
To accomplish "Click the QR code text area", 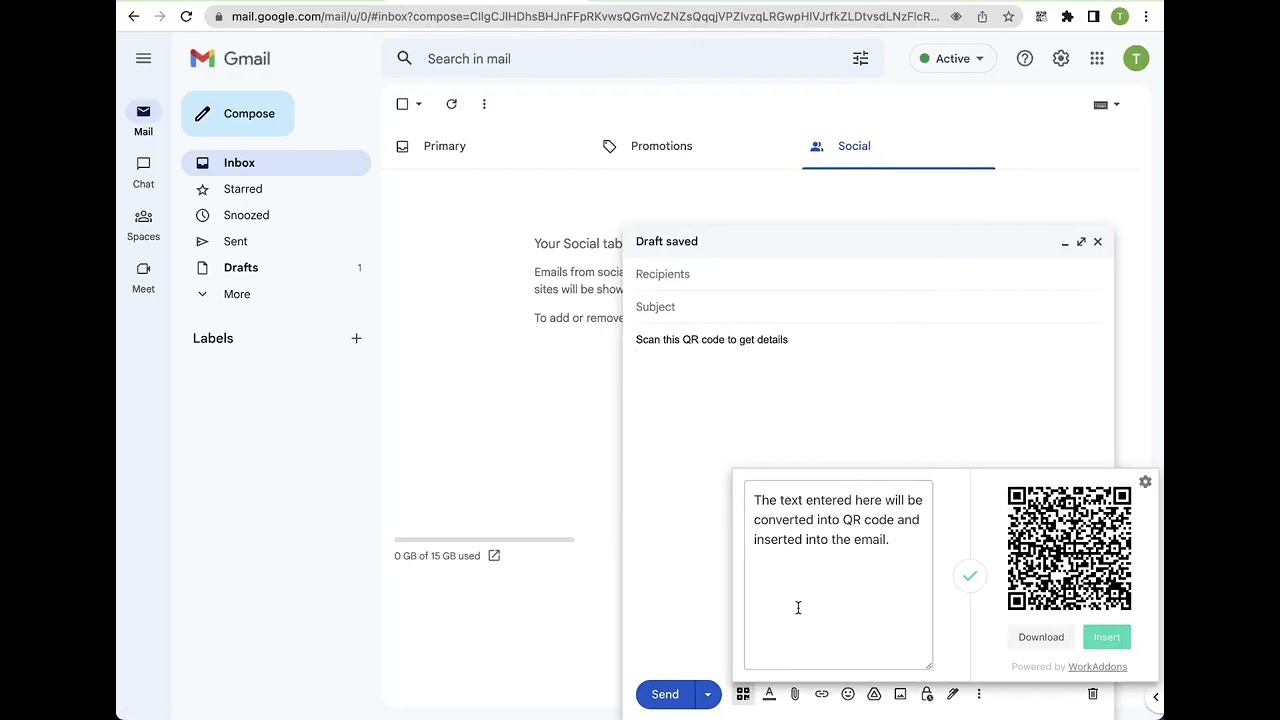I will [838, 575].
